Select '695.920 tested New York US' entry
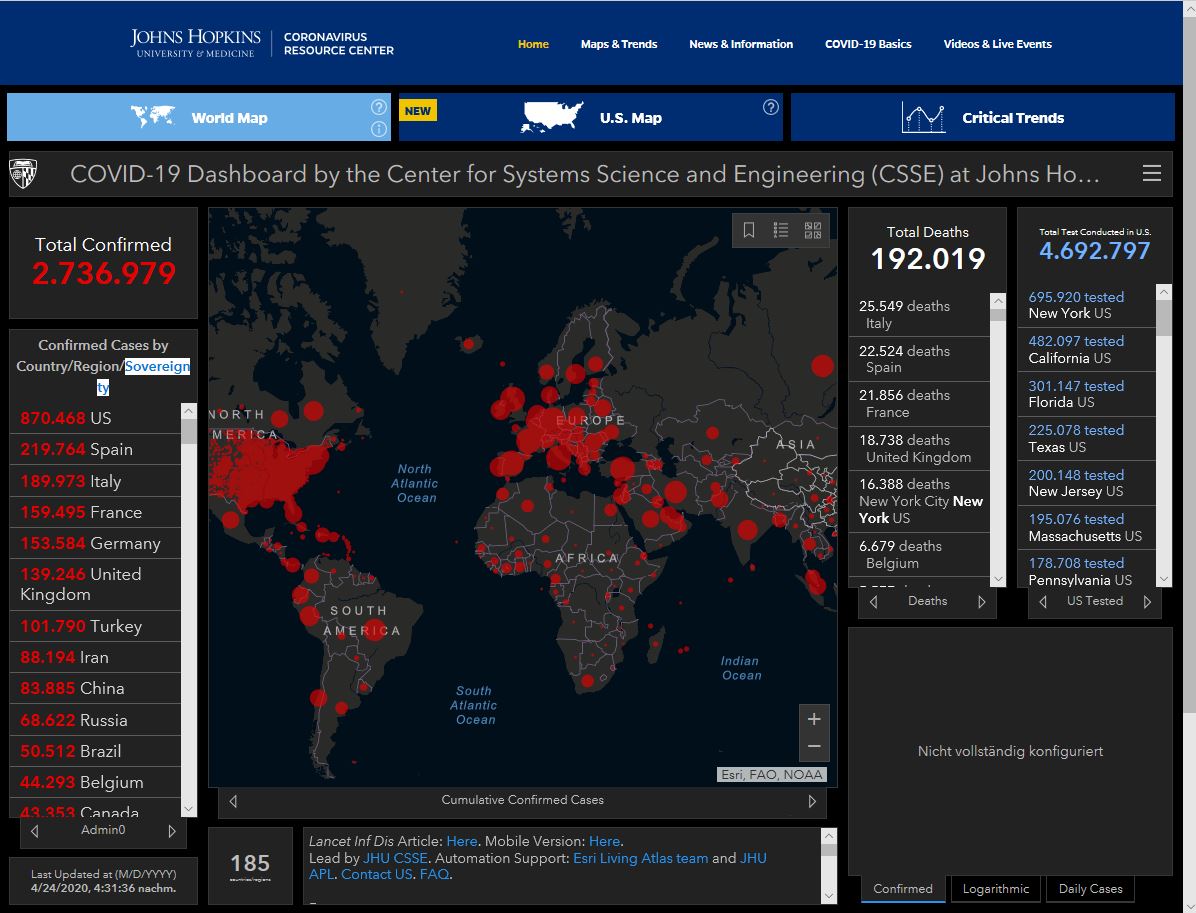Viewport: 1196px width, 913px height. click(1086, 305)
